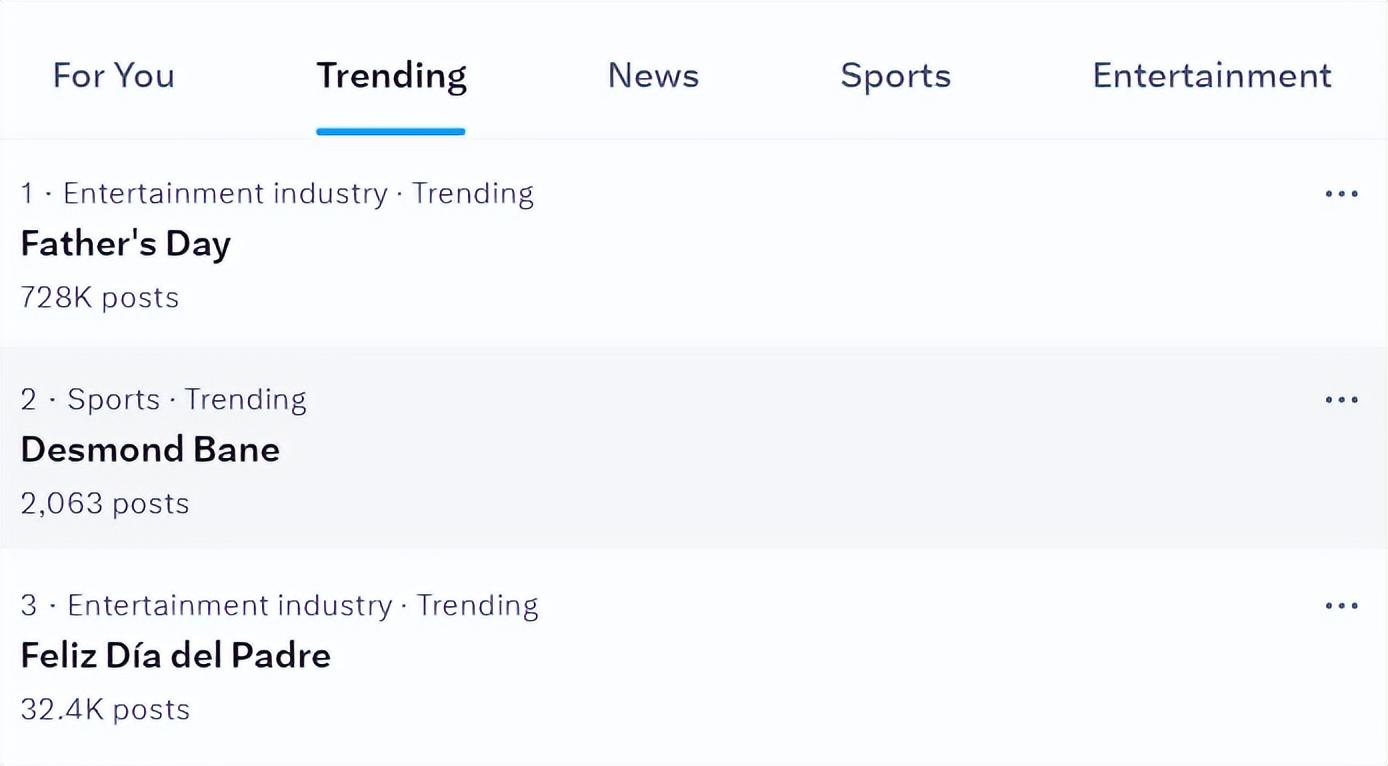Open the Feliz Día del Padre topic
1388x766 pixels.
175,656
